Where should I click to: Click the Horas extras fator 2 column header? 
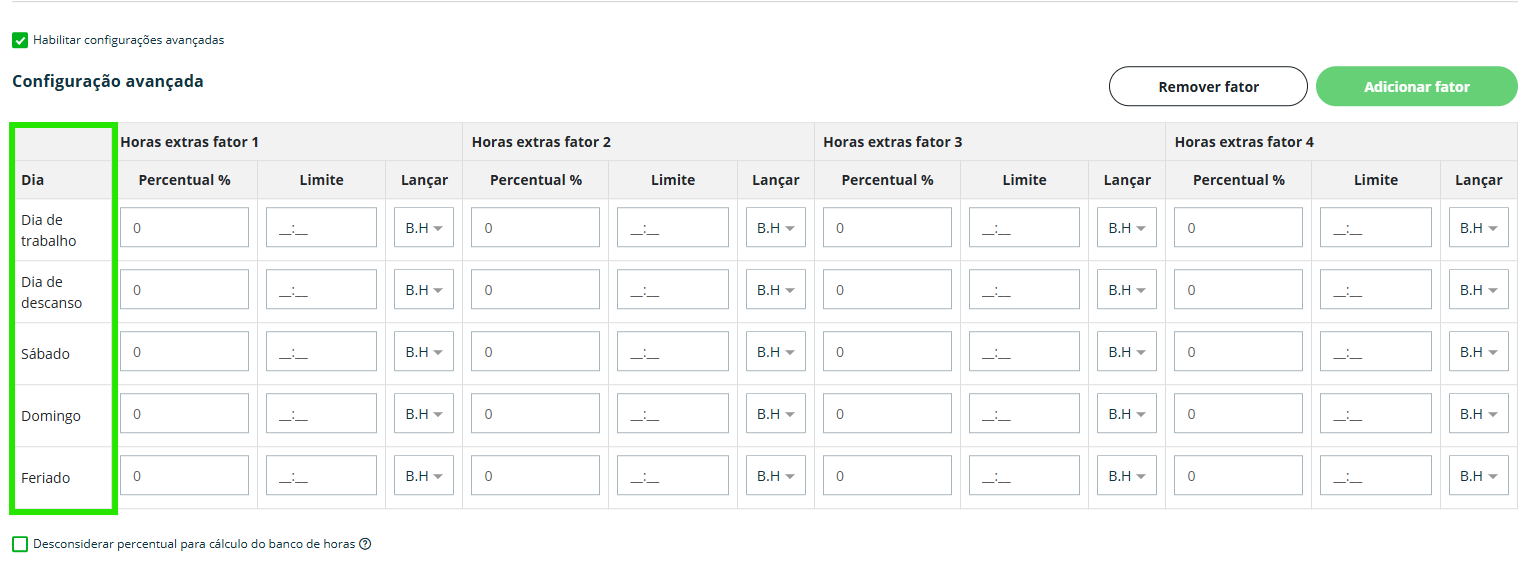(541, 142)
